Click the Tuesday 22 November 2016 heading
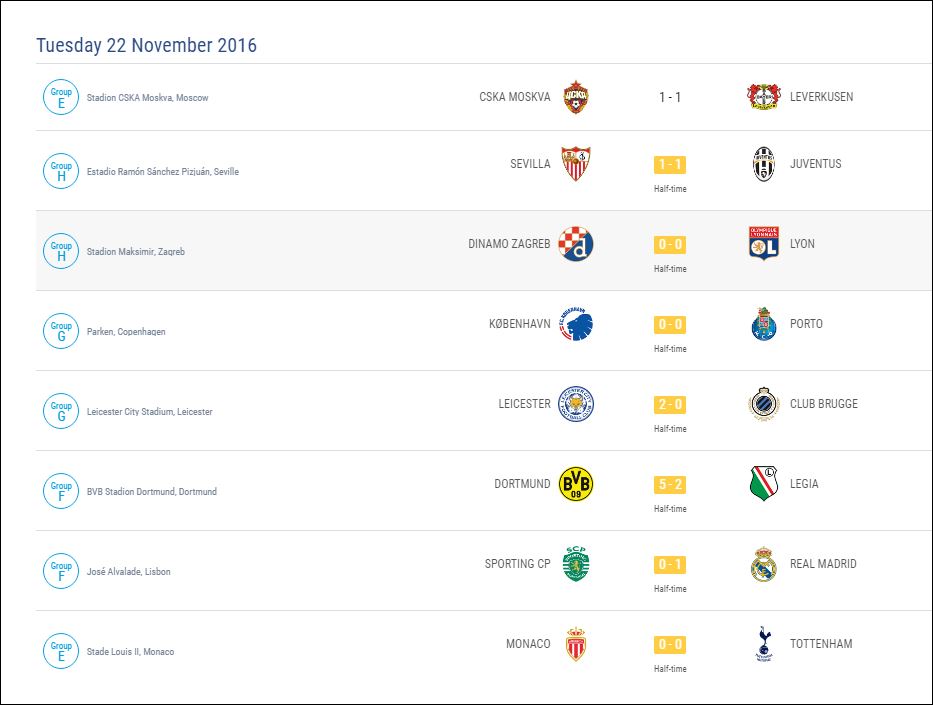This screenshot has height=705, width=933. pos(146,46)
